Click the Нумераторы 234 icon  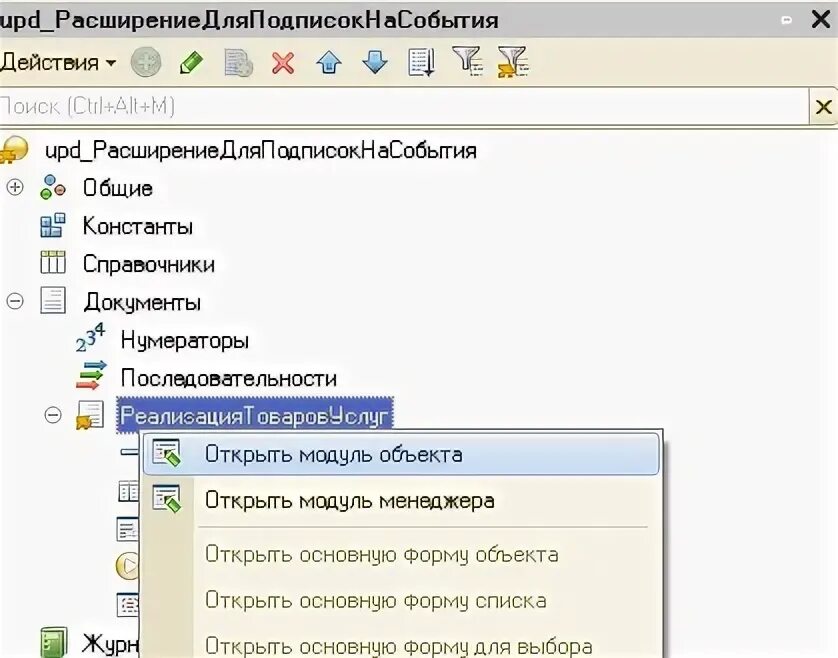point(90,338)
